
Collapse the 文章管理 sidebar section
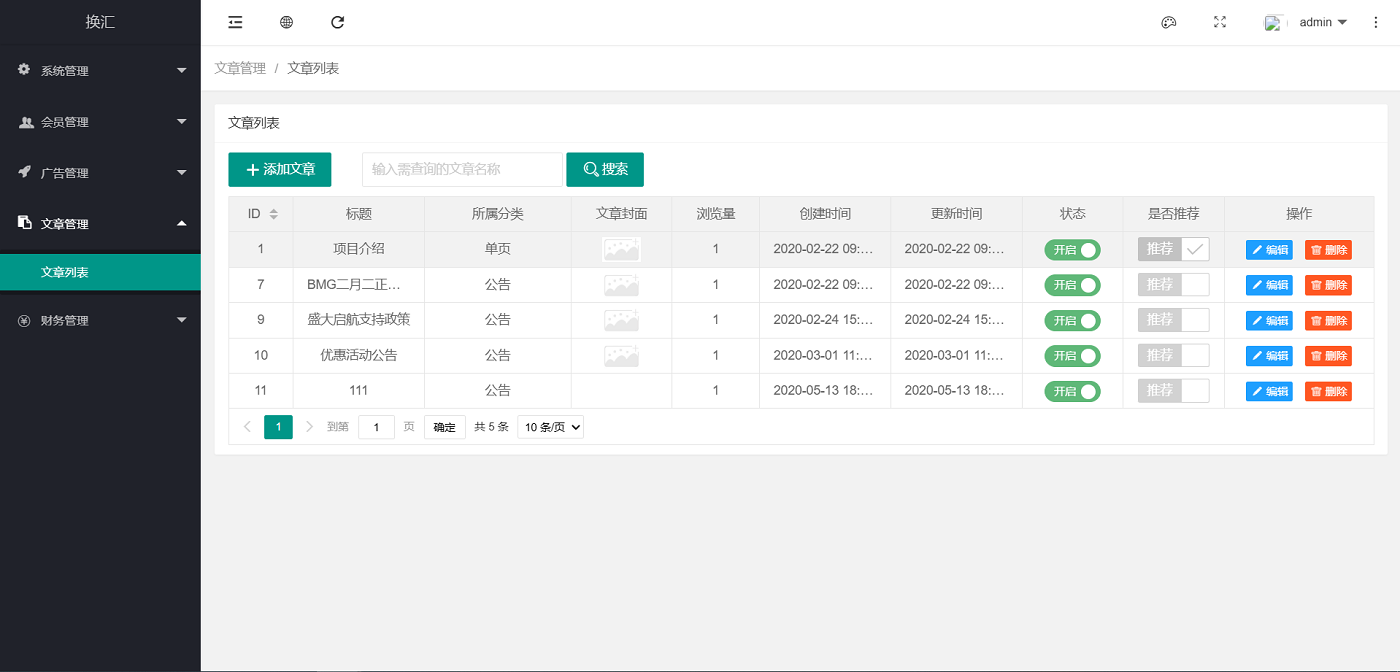(100, 223)
